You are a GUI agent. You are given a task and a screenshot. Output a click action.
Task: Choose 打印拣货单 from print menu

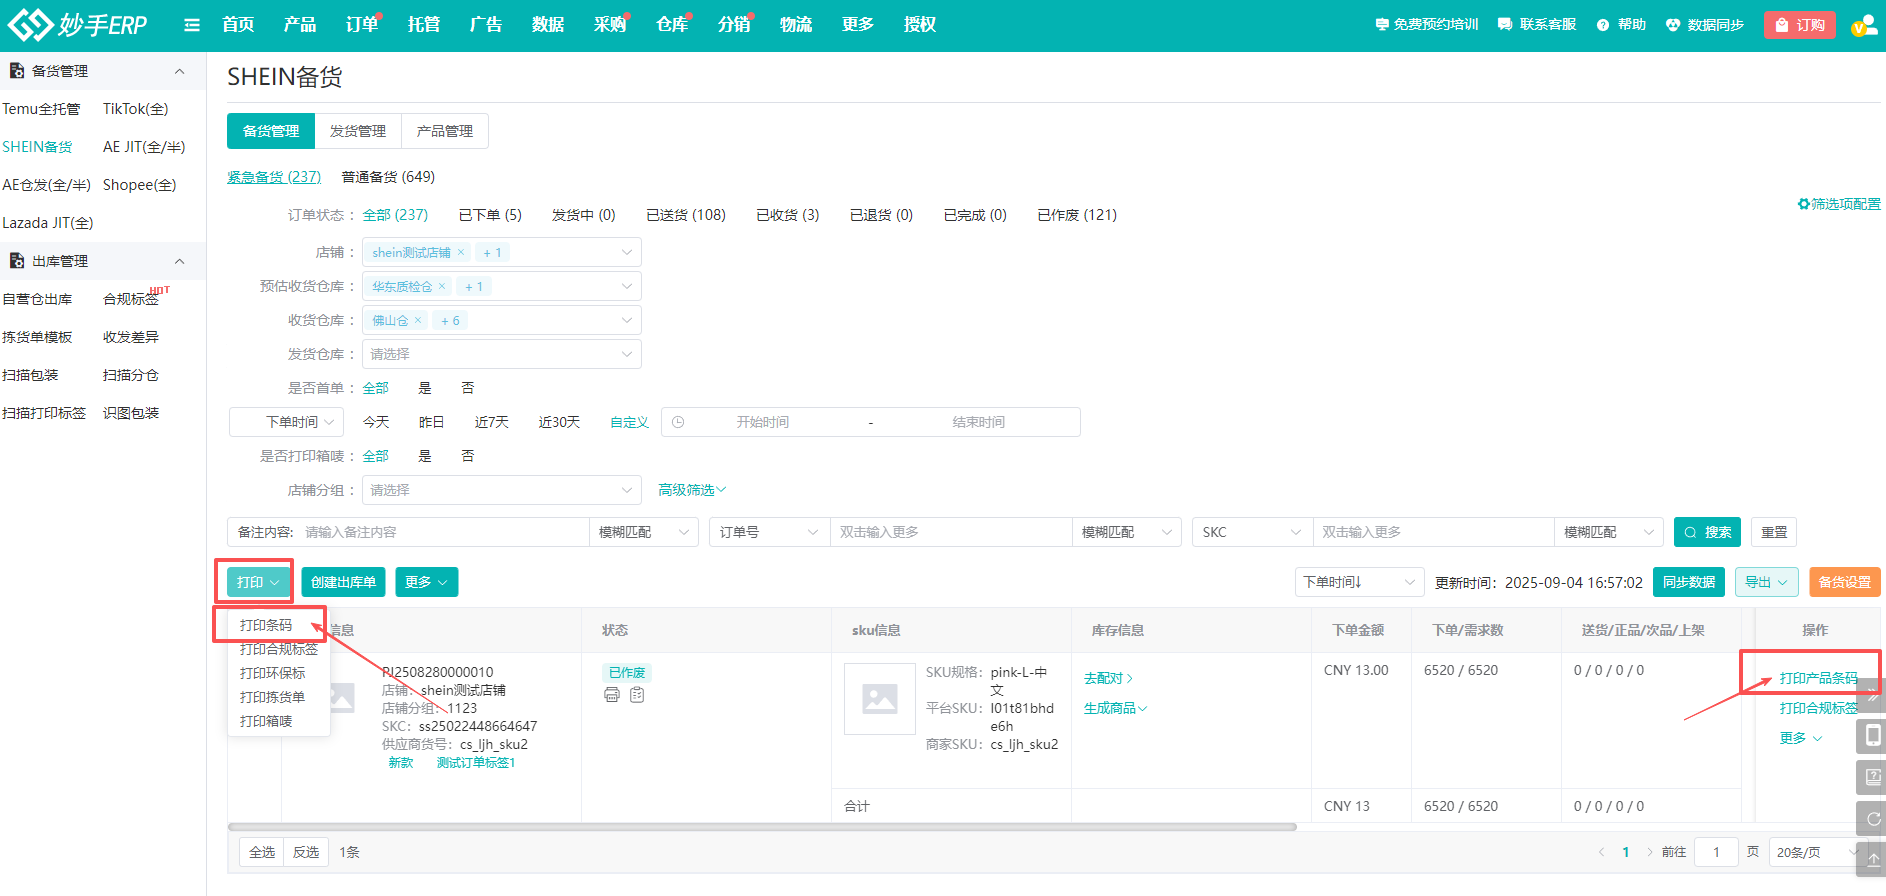(272, 697)
